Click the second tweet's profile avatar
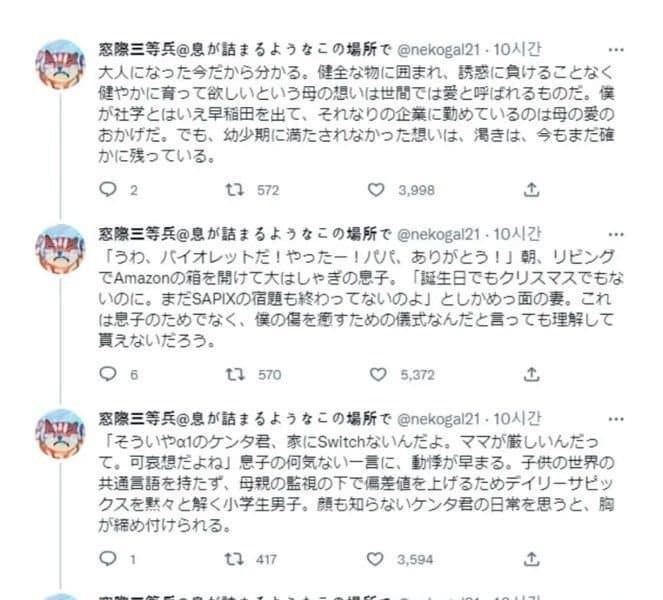The height and width of the screenshot is (600, 663). pyautogui.click(x=59, y=252)
